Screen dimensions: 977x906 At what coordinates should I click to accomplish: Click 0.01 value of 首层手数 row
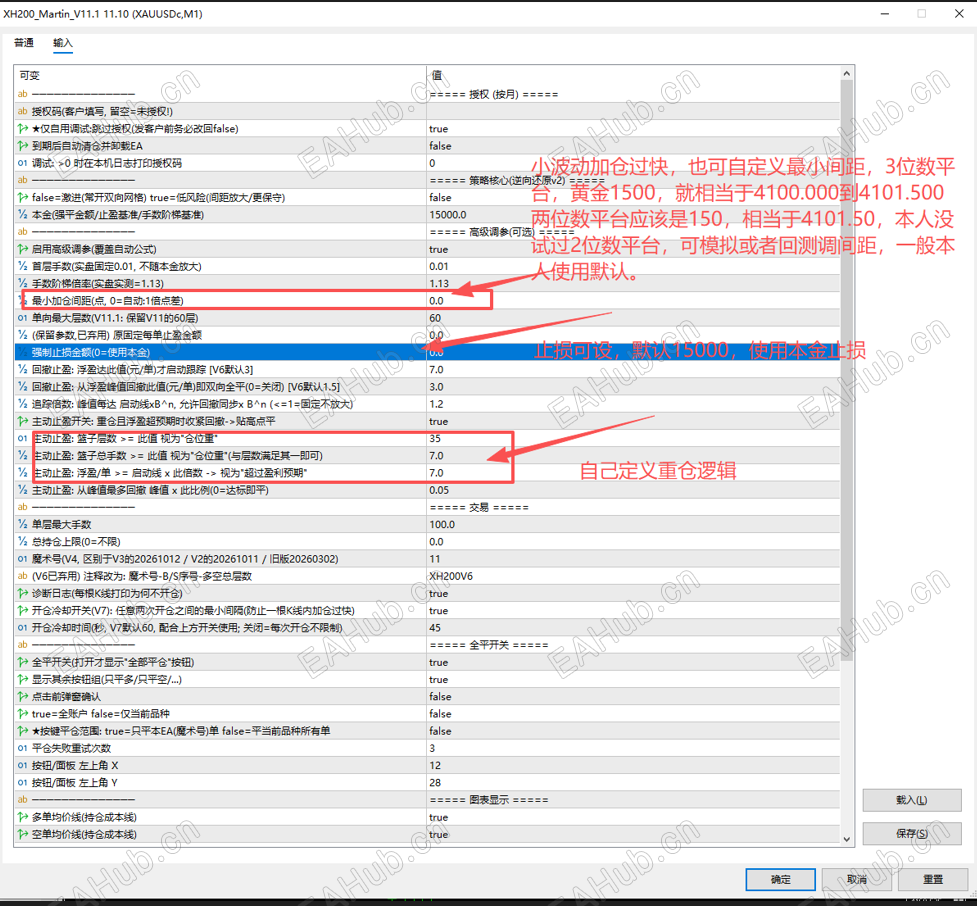point(439,267)
